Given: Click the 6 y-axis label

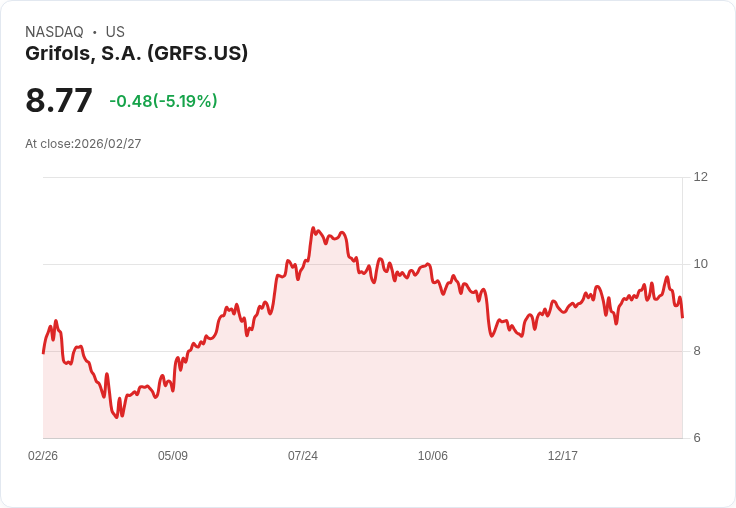Looking at the screenshot, I should 697,438.
